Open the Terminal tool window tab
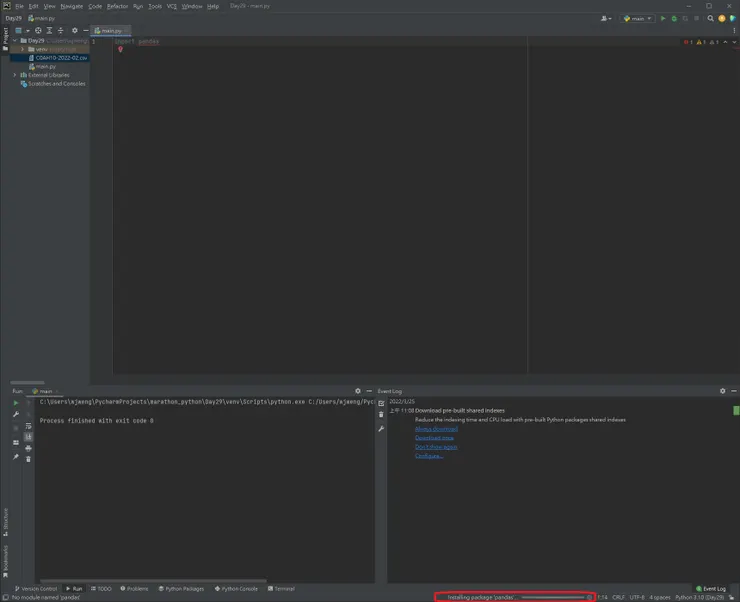 point(281,589)
